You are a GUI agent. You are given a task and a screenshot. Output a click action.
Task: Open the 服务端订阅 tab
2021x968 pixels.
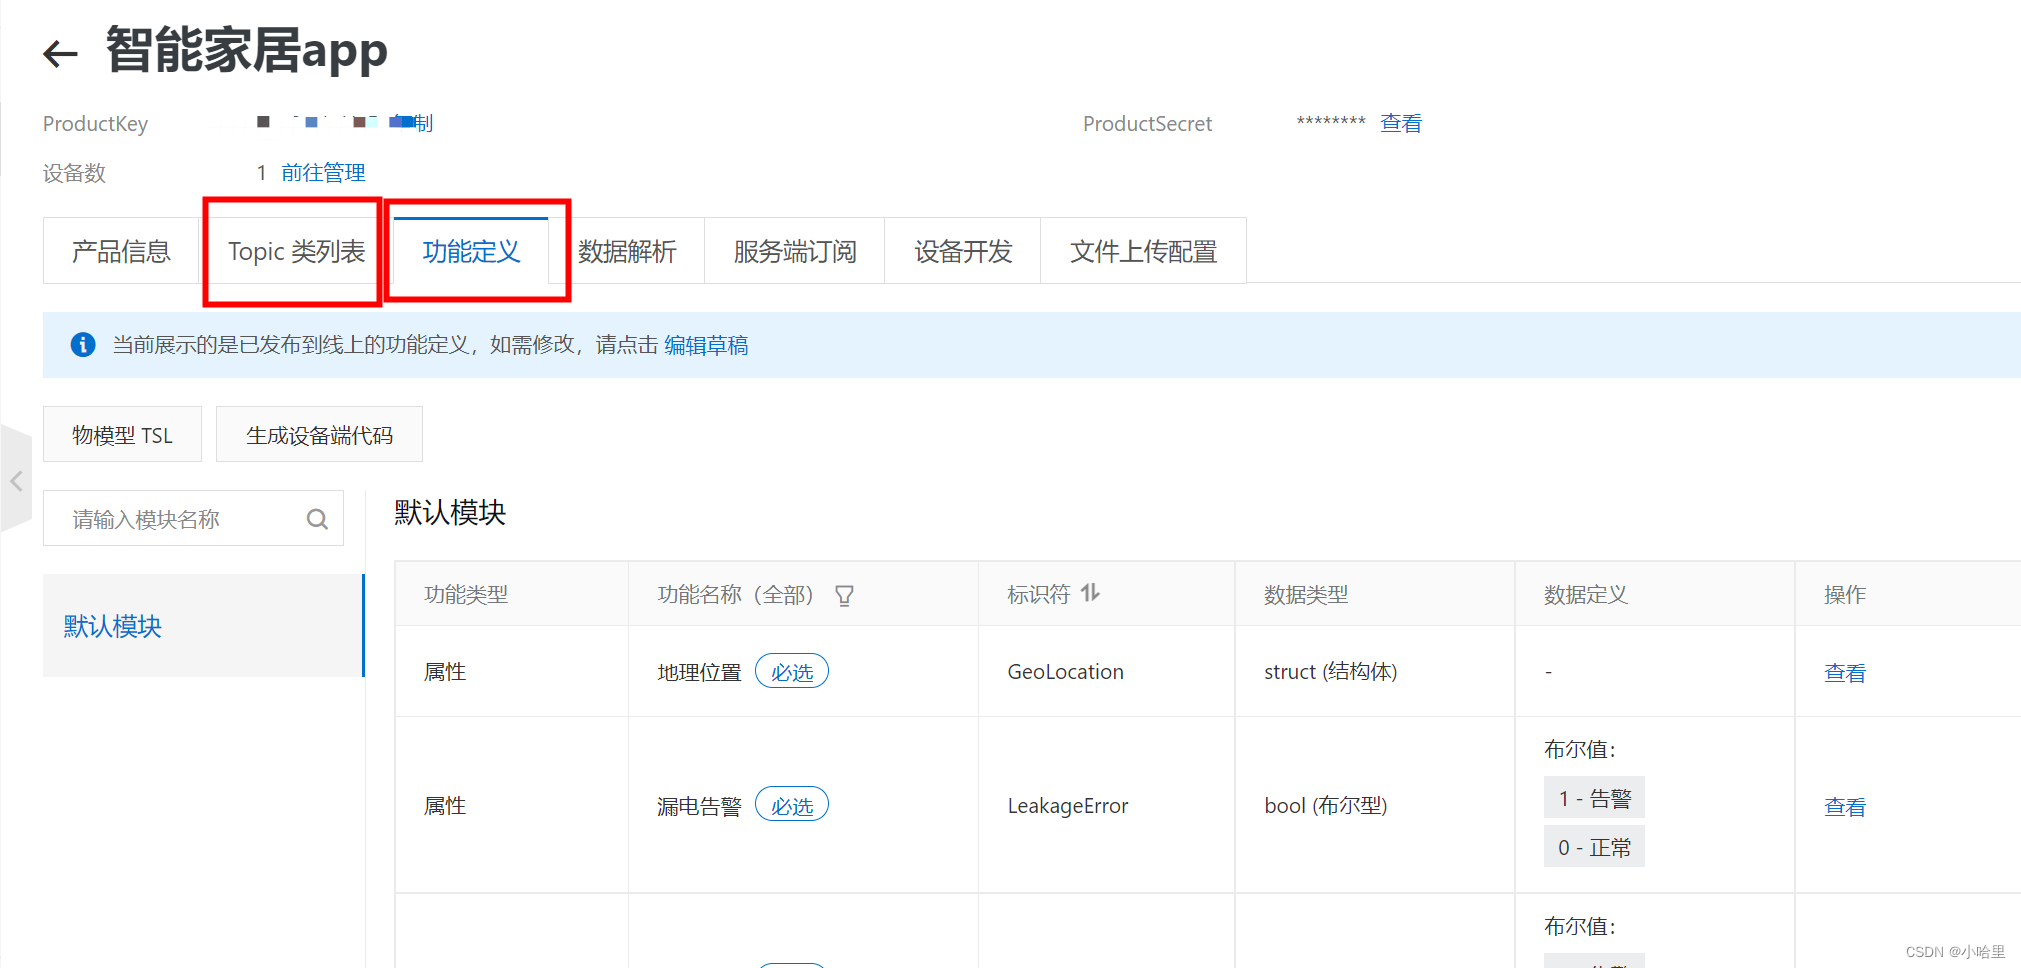(795, 251)
